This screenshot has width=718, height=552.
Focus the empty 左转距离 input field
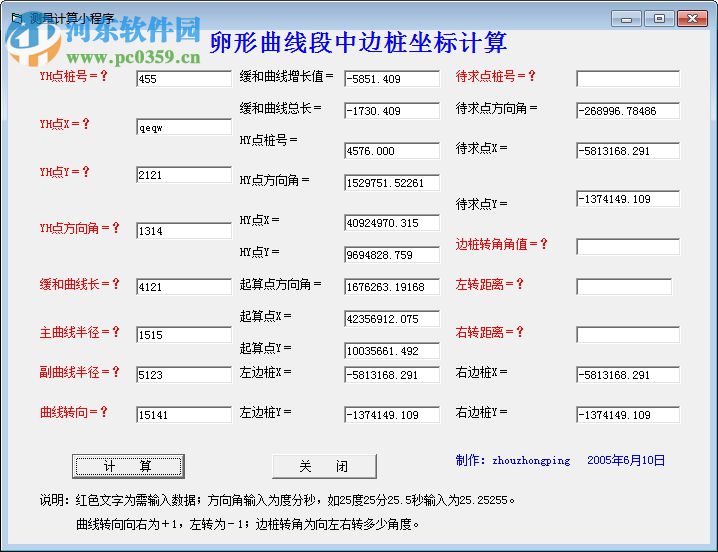624,287
